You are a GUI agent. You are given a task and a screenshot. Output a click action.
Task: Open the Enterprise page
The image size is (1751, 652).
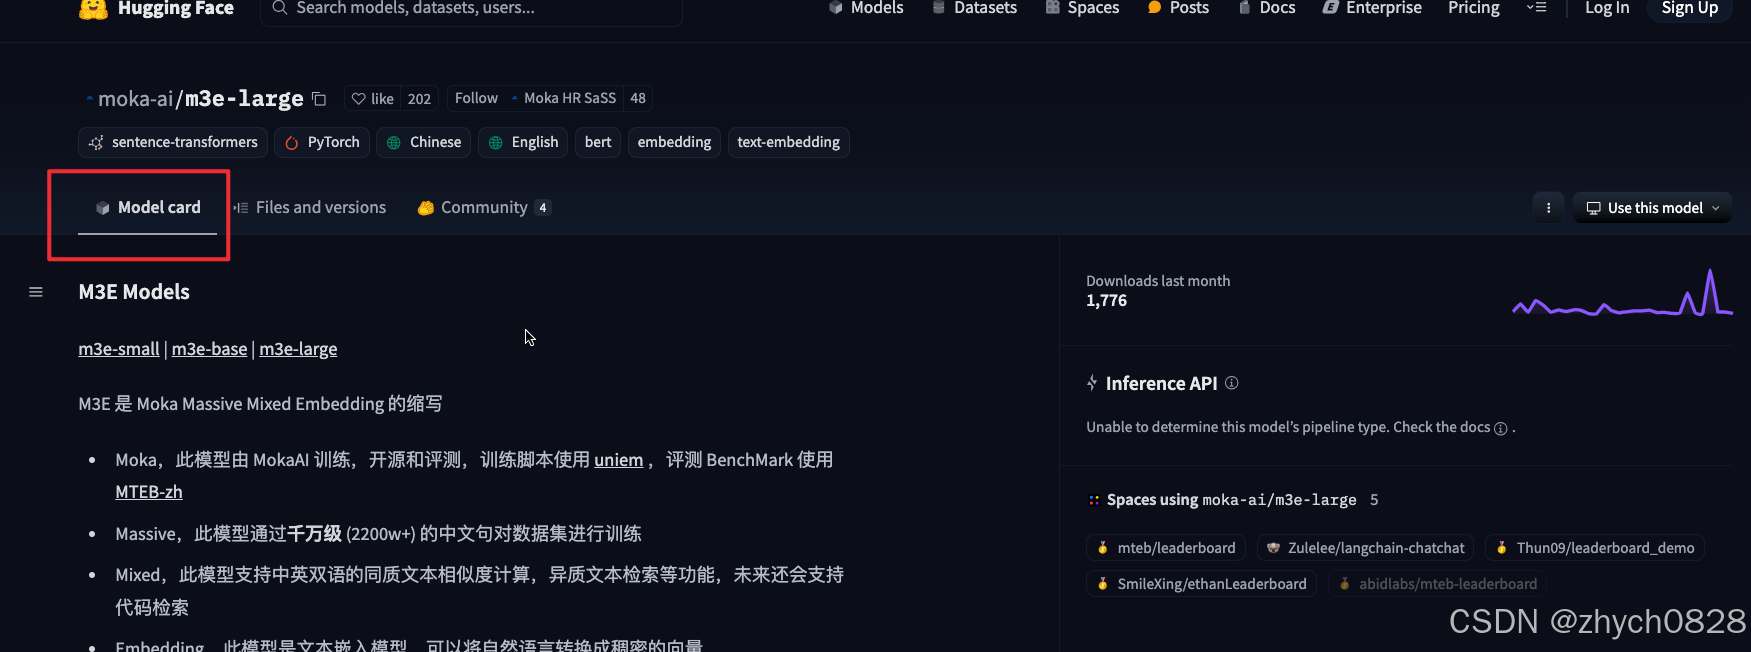point(1372,8)
